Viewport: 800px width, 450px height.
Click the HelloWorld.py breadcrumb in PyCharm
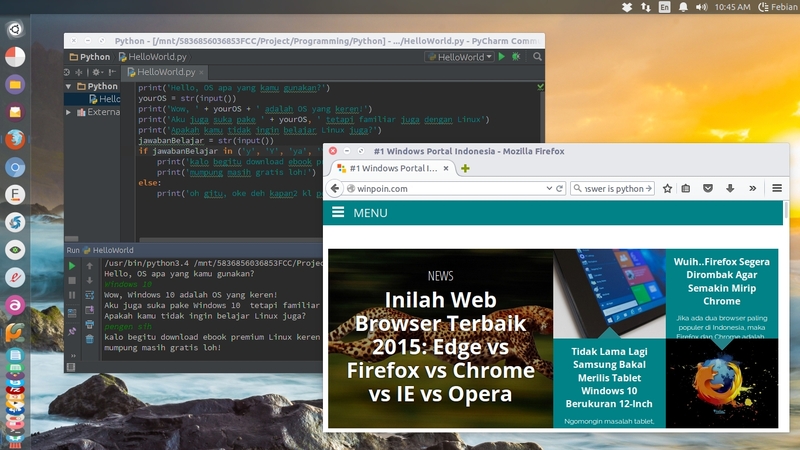click(153, 57)
